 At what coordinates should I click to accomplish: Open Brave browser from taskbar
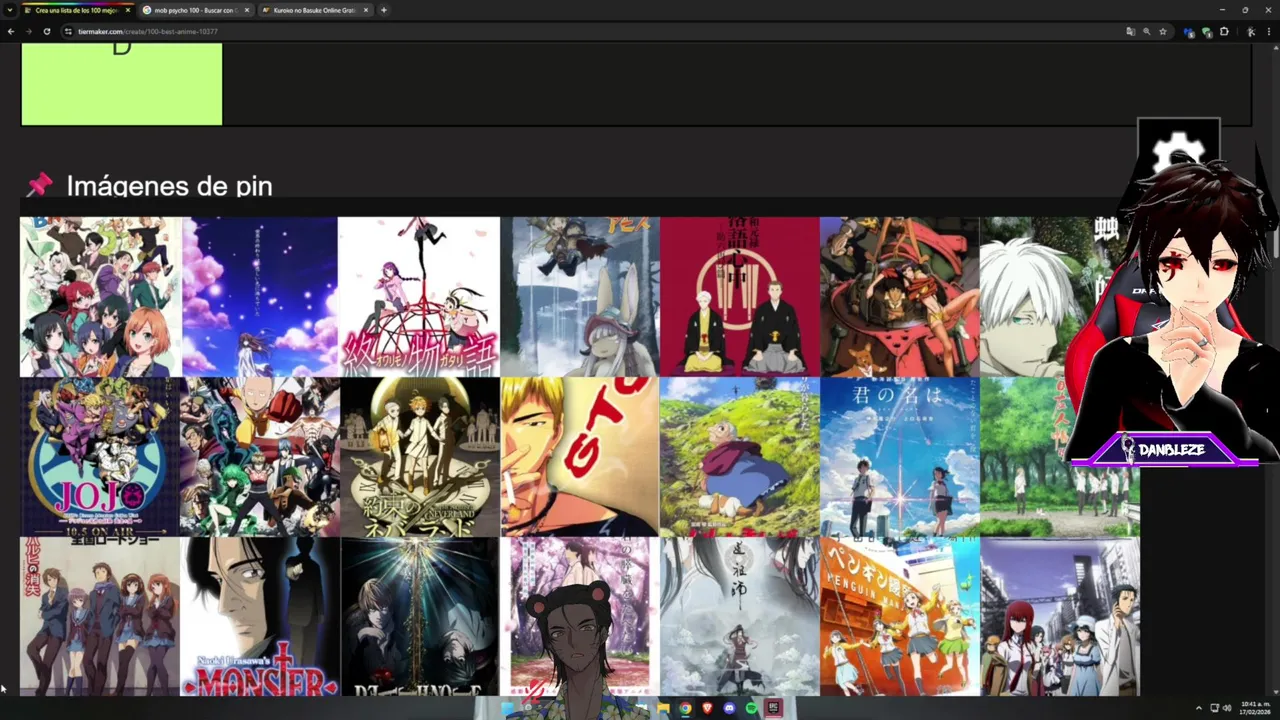point(707,708)
